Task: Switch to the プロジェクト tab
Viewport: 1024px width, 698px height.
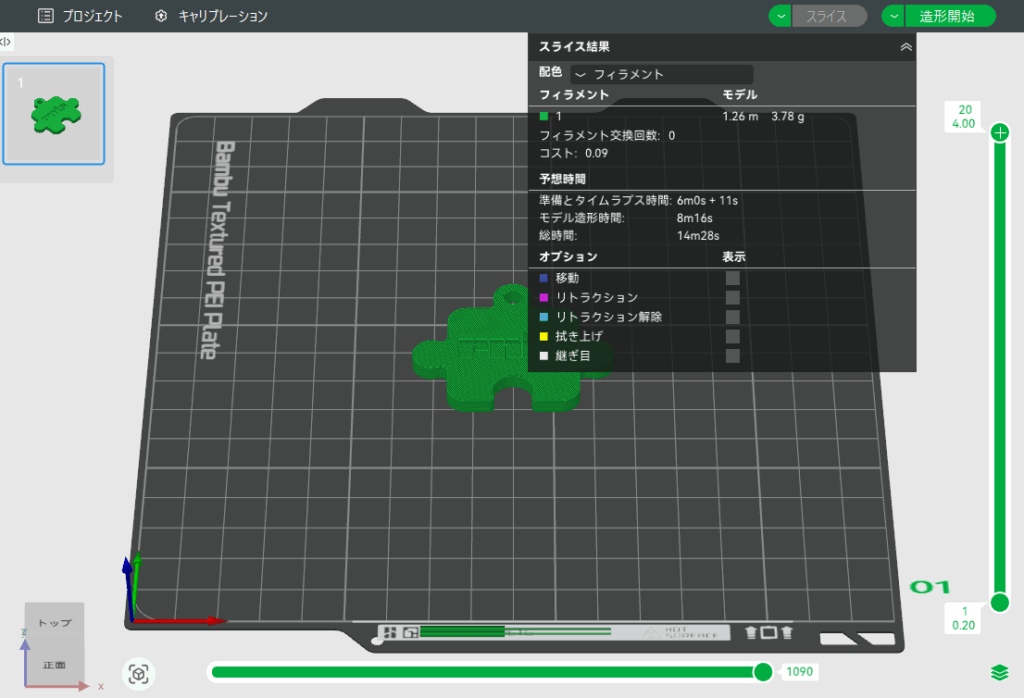Action: point(80,16)
